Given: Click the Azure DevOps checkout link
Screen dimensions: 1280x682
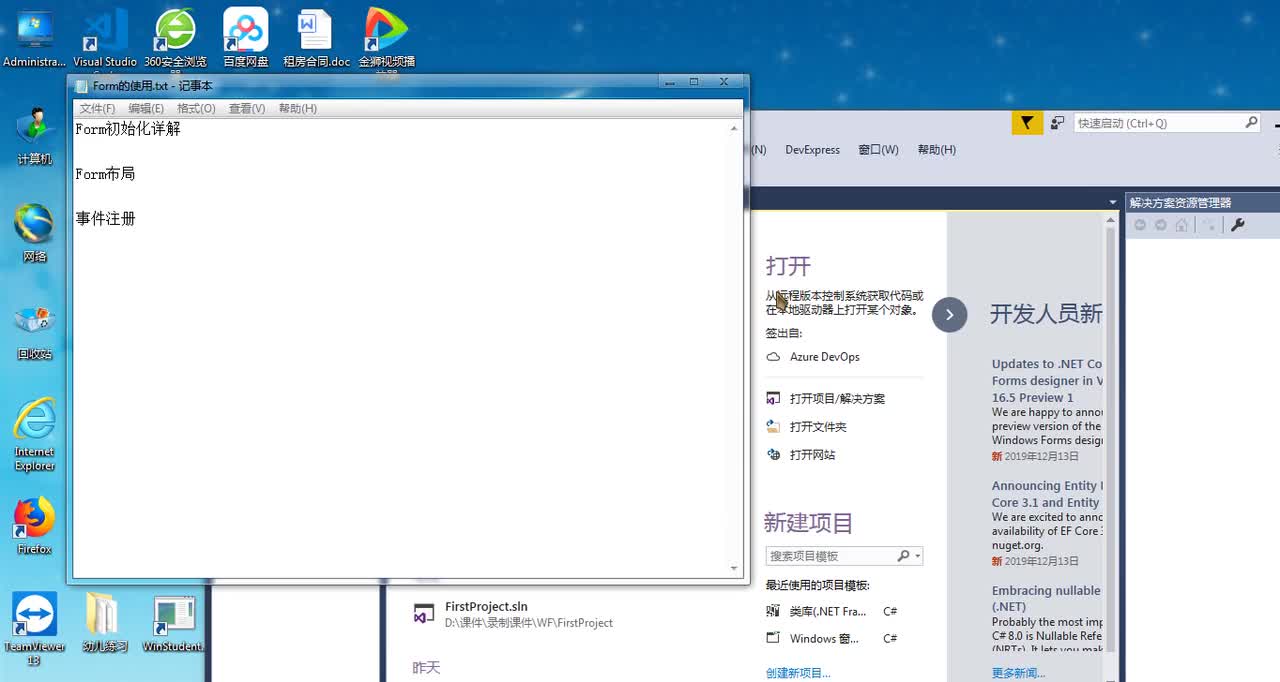Looking at the screenshot, I should (x=825, y=357).
